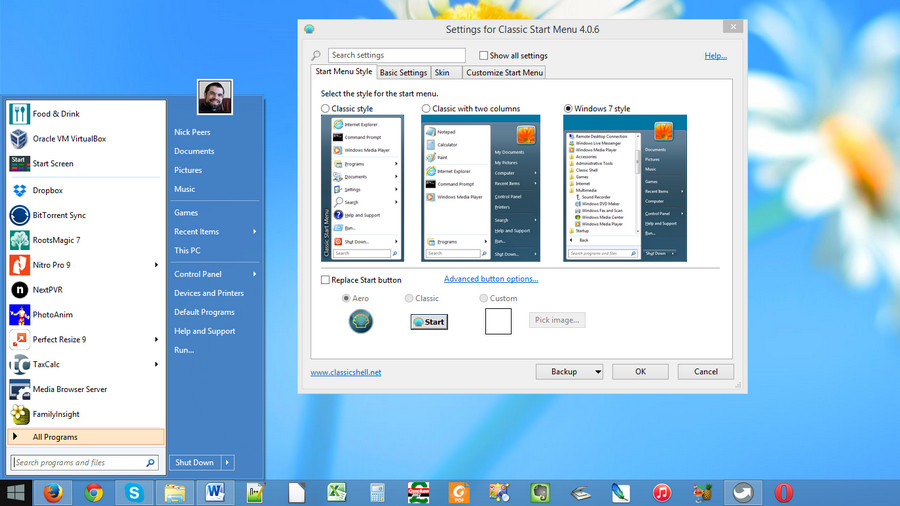Screen dimensions: 900x506
Task: Open NextPVR program icon
Action: point(20,290)
